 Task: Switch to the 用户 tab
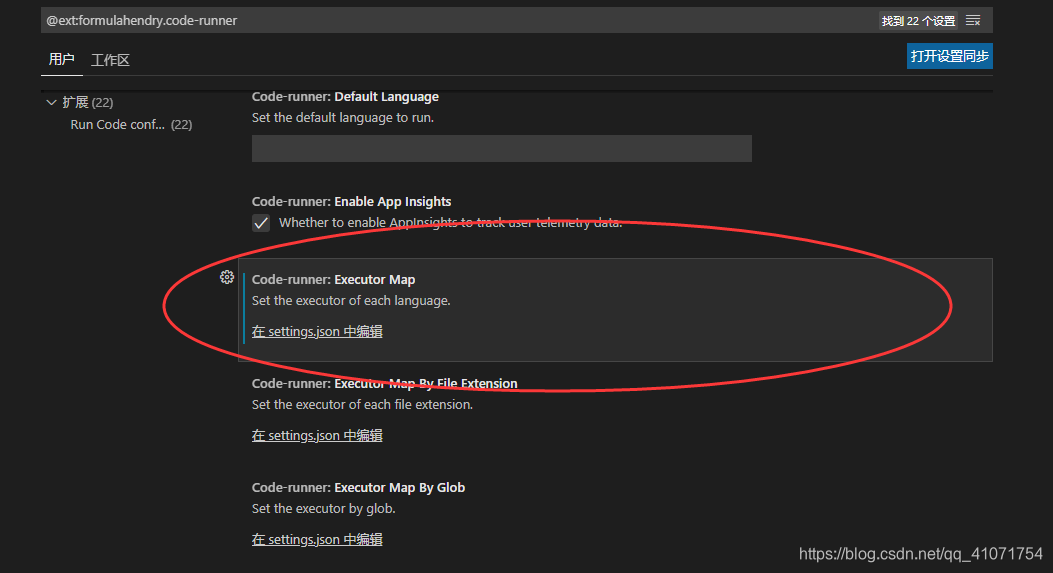pyautogui.click(x=61, y=59)
